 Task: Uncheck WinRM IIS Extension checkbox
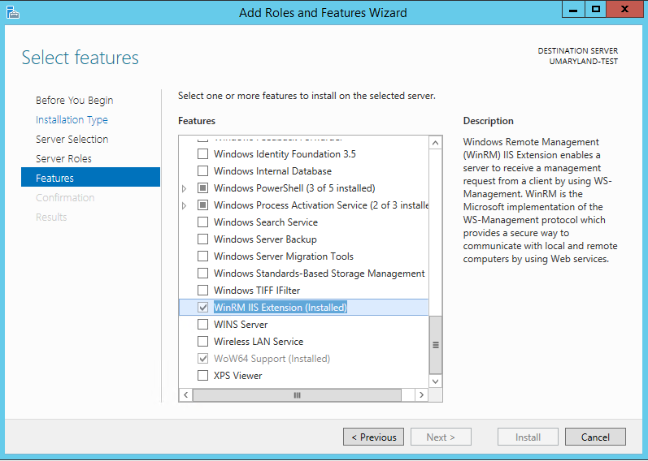[x=202, y=307]
